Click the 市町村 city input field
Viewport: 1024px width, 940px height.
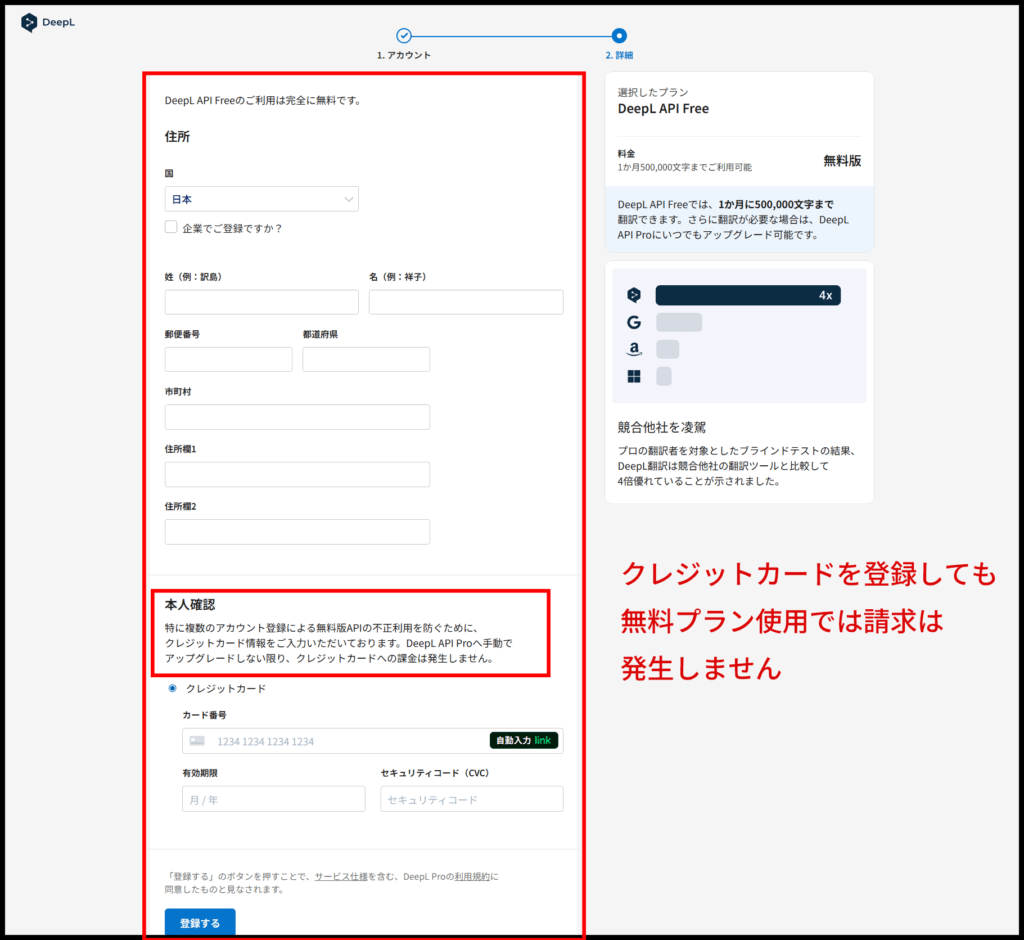tap(297, 417)
